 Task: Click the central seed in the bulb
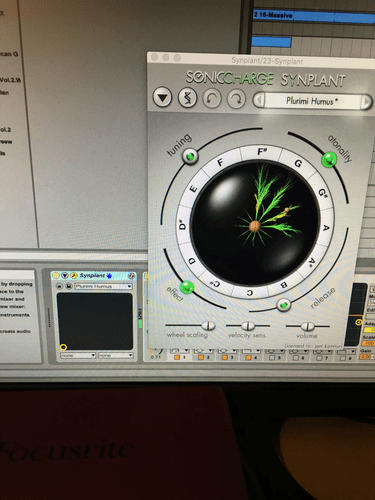click(255, 226)
